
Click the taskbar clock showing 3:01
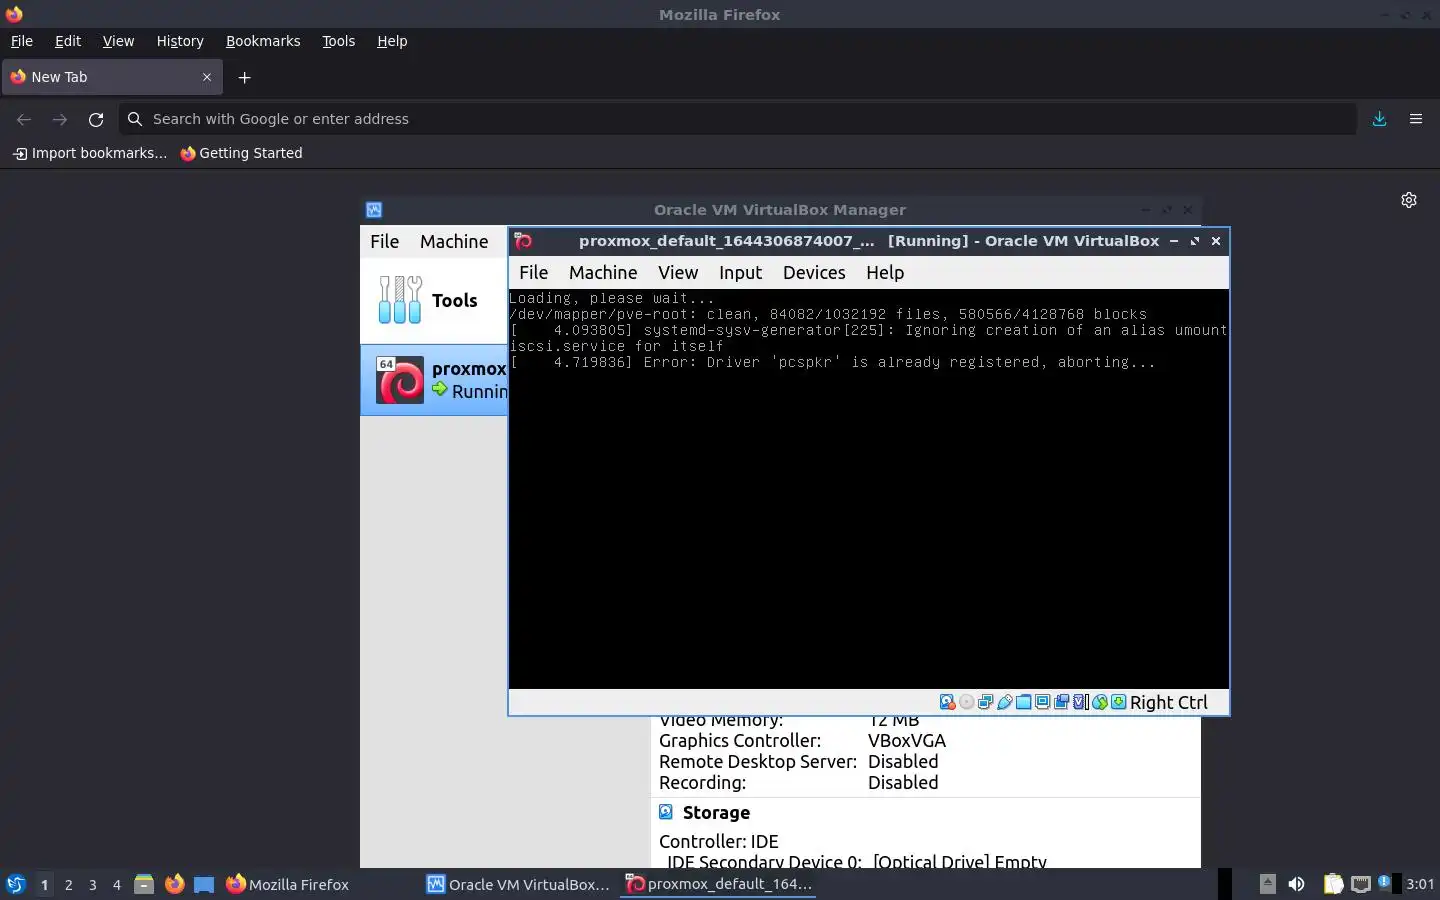(1420, 884)
